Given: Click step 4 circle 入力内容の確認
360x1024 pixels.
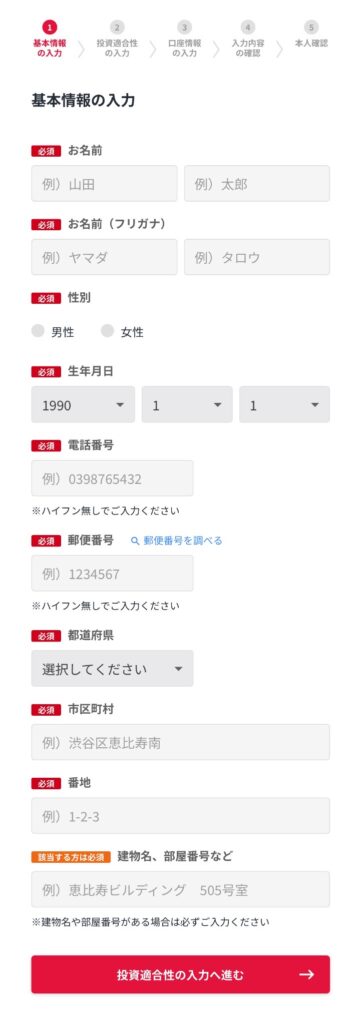Looking at the screenshot, I should 248,27.
